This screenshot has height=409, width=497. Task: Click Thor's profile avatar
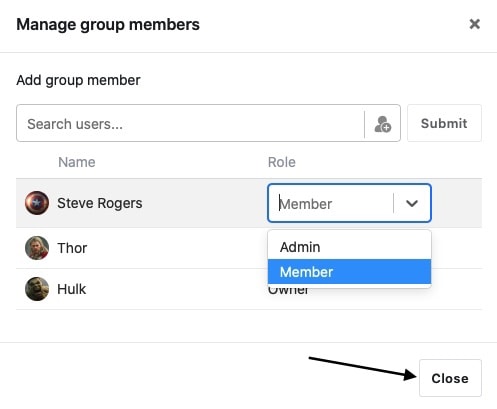[x=37, y=248]
